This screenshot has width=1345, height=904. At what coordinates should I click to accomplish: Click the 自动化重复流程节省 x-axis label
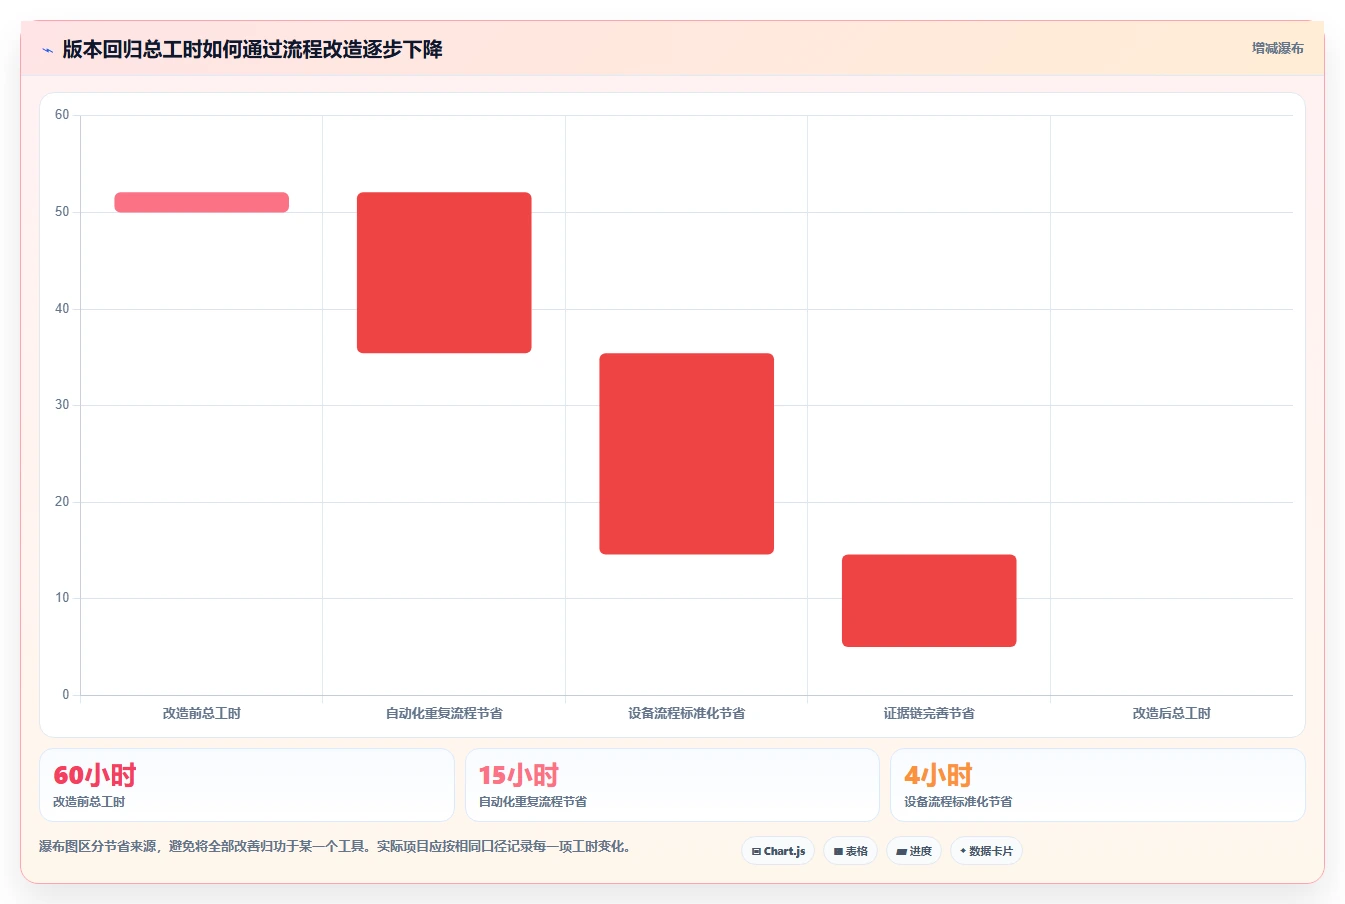click(x=444, y=713)
